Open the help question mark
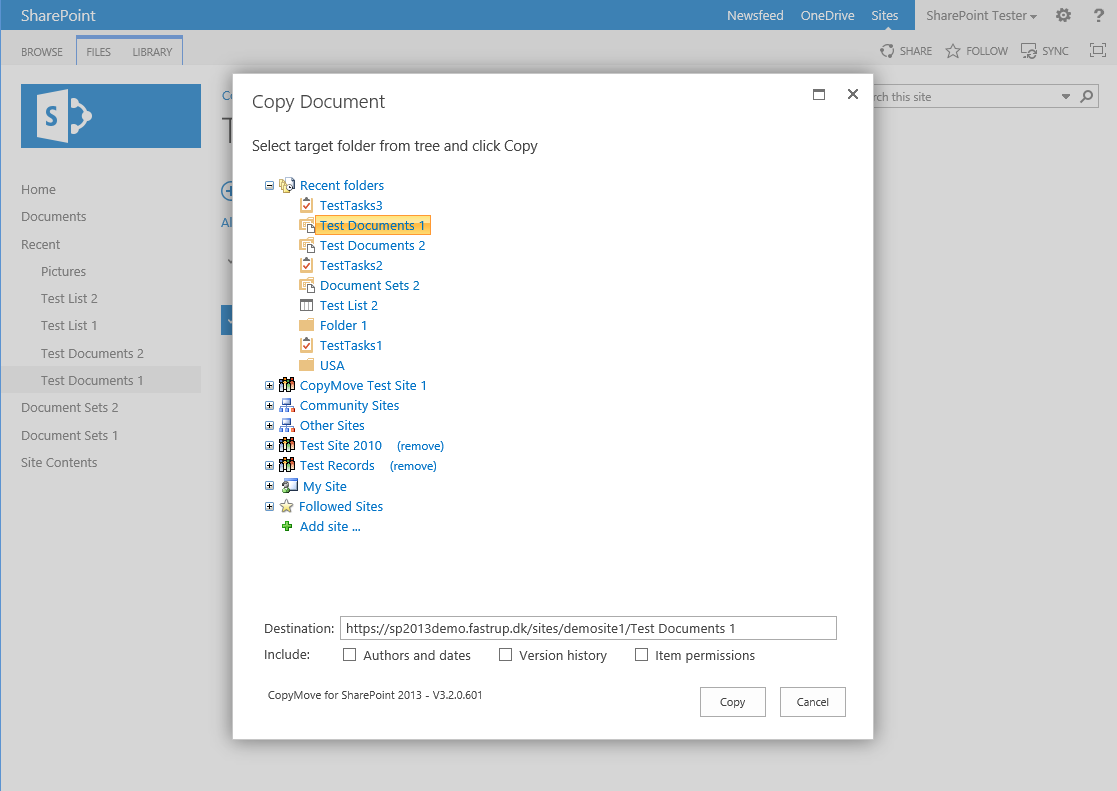This screenshot has width=1117, height=791. tap(1098, 15)
